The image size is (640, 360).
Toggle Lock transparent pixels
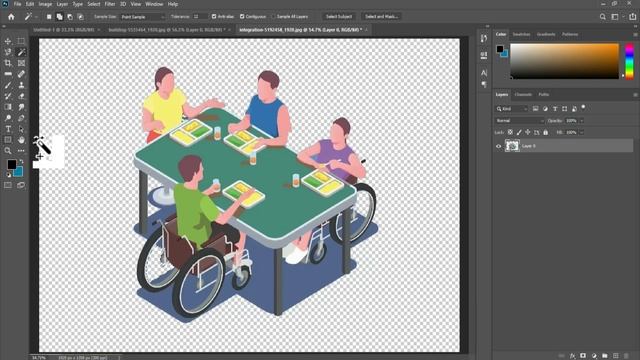(x=510, y=132)
